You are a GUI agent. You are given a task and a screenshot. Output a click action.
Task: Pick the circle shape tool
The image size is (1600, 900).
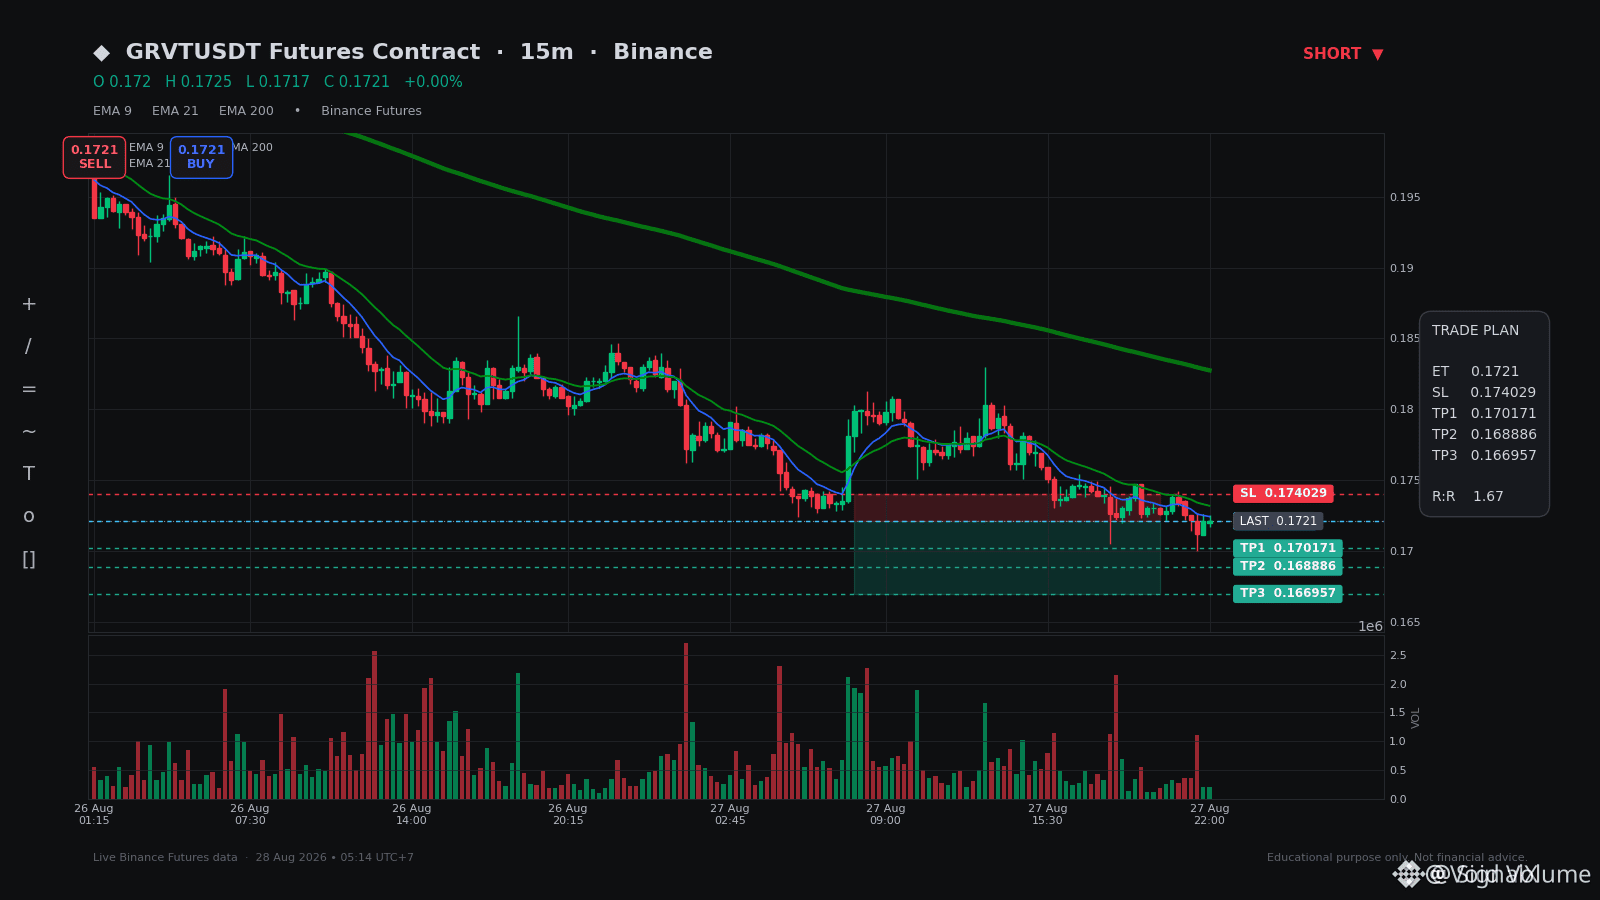[29, 516]
